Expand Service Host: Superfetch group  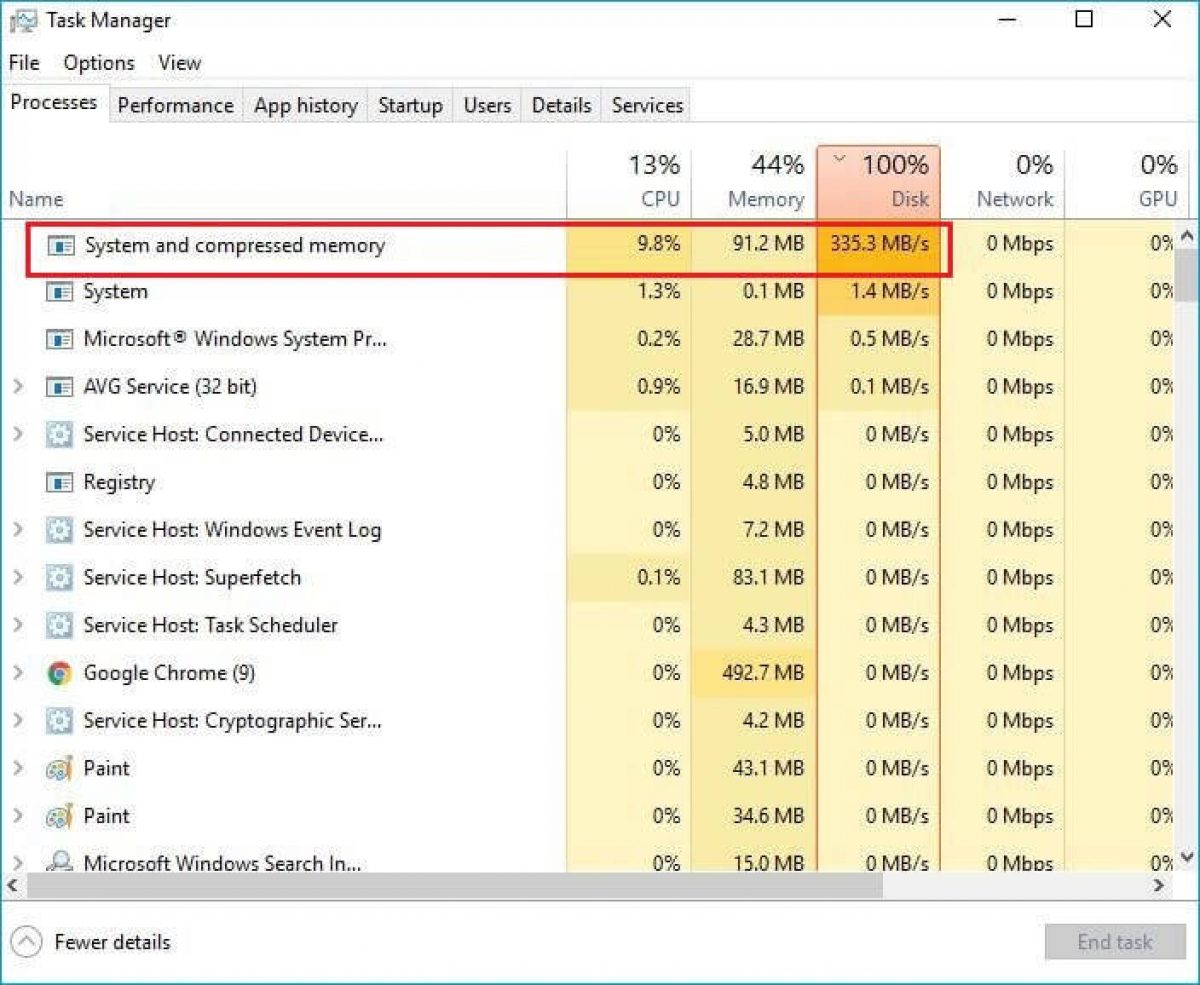coord(17,578)
